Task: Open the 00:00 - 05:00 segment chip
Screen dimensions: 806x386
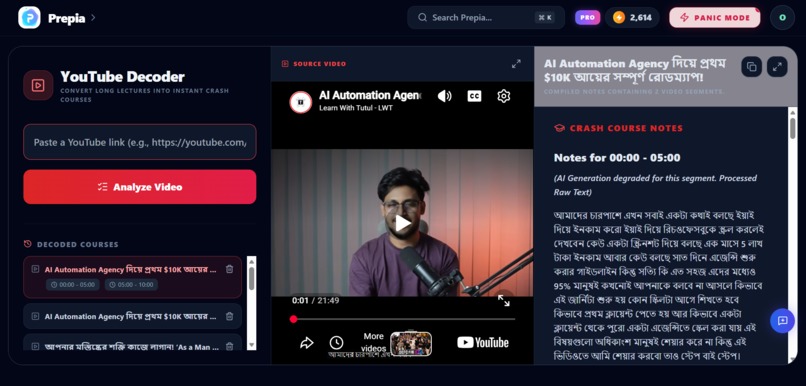Action: pos(72,285)
